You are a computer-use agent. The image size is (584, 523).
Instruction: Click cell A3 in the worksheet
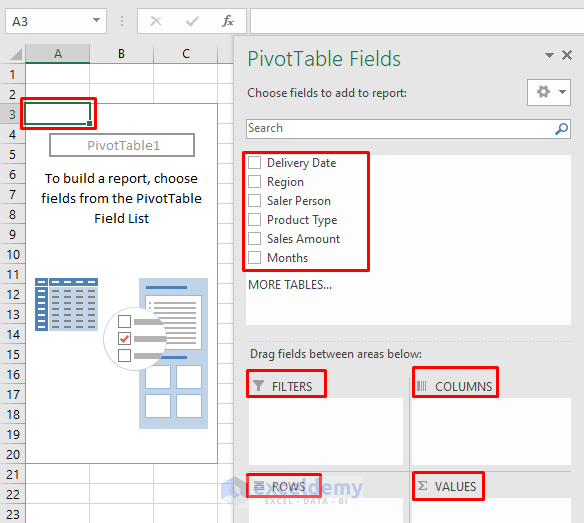click(x=58, y=114)
